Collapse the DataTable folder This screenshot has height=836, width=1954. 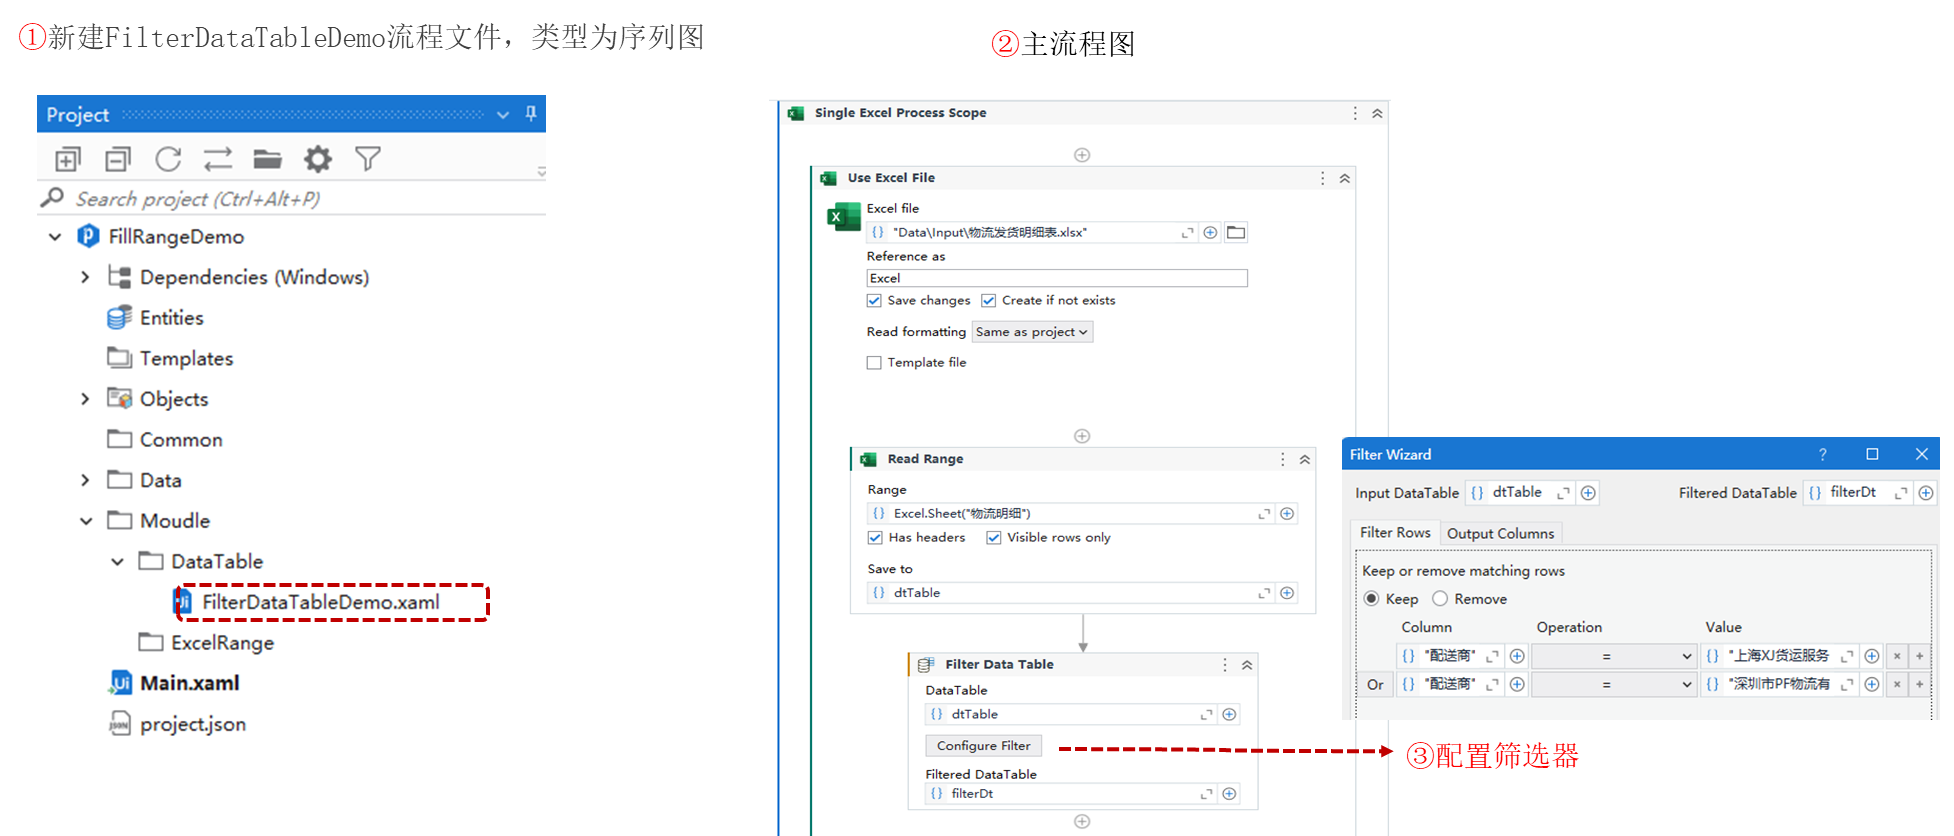pos(117,562)
